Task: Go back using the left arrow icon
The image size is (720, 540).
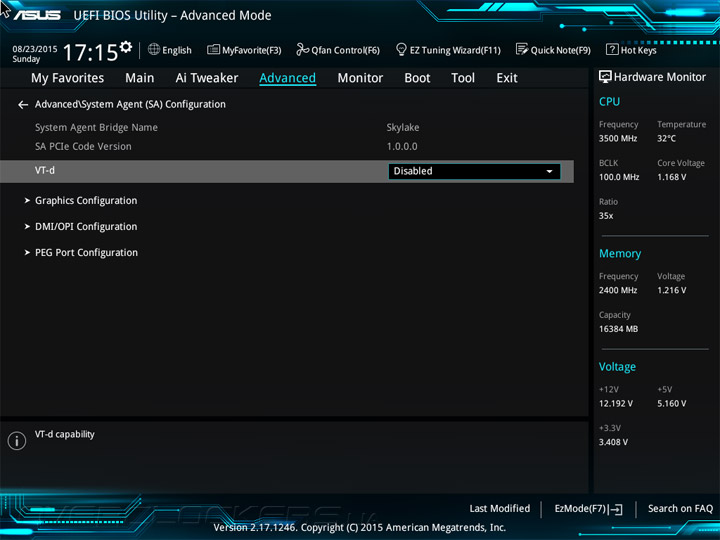Action: point(23,105)
